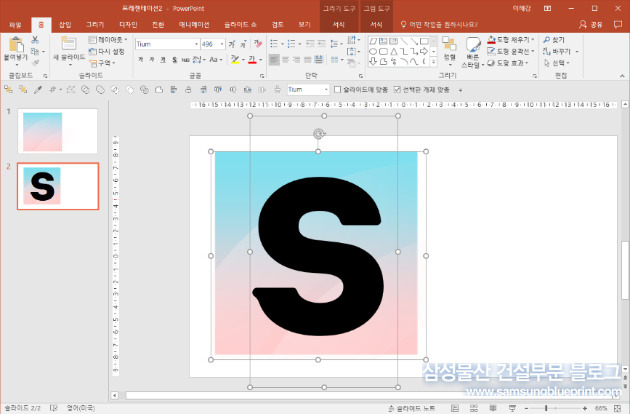The width and height of the screenshot is (630, 414).
Task: Click the numbered list icon
Action: 294,43
